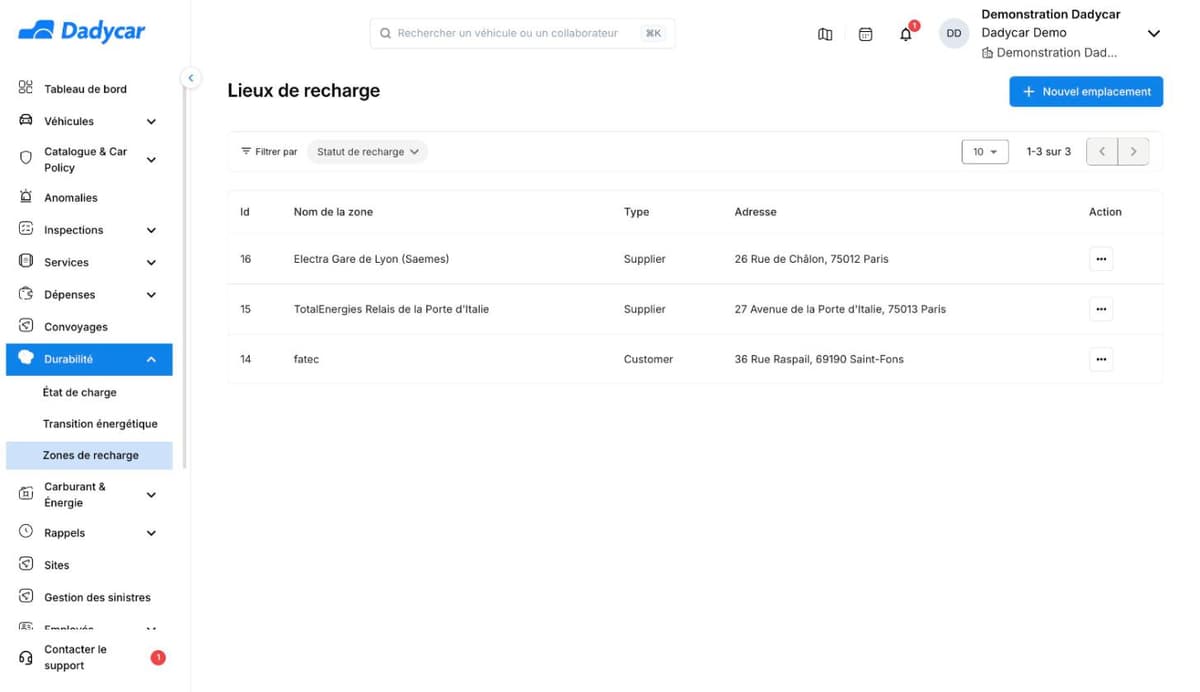Click the Dadycar logo
Viewport: 1200px width, 692px height.
(x=82, y=32)
